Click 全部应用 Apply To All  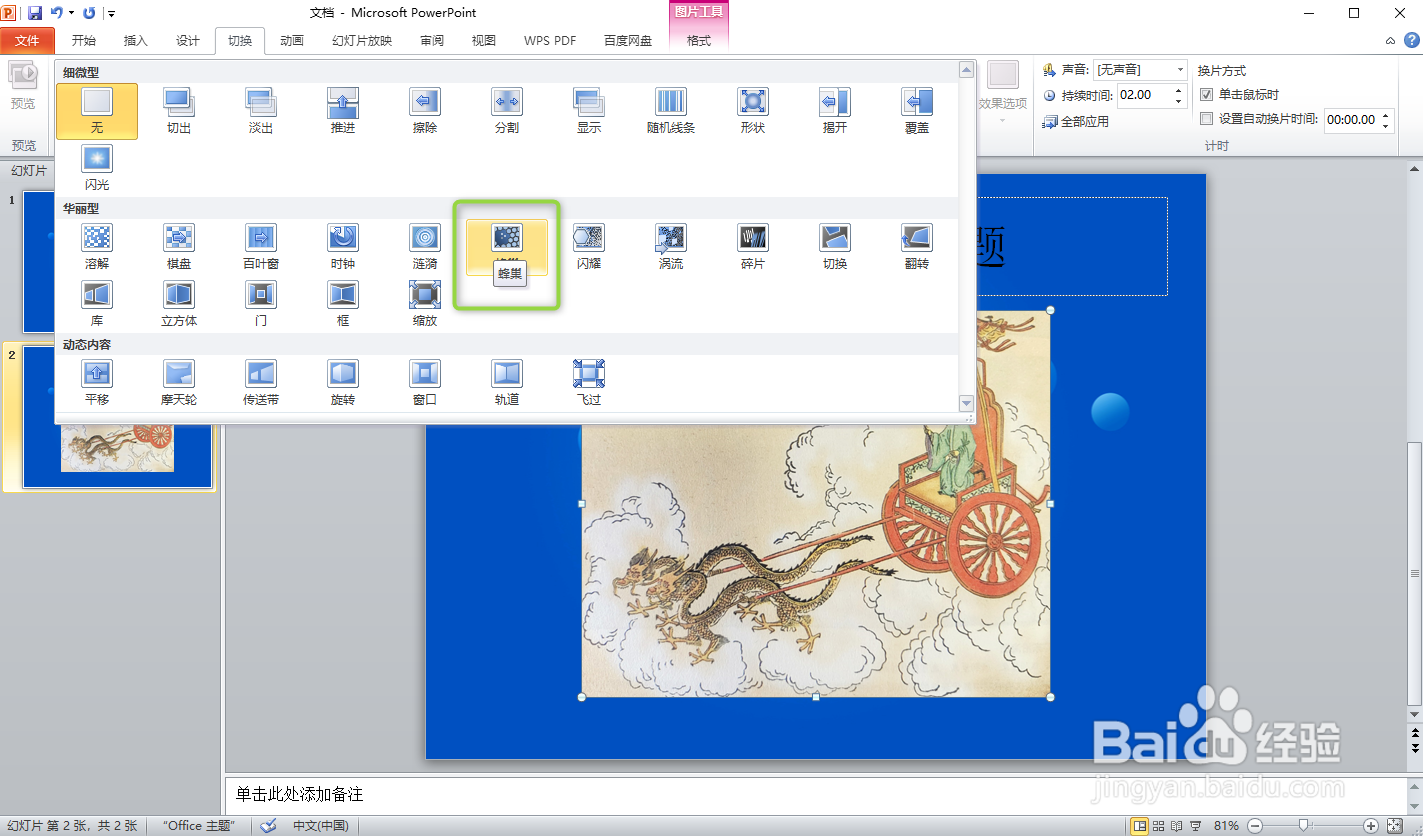click(x=1076, y=121)
